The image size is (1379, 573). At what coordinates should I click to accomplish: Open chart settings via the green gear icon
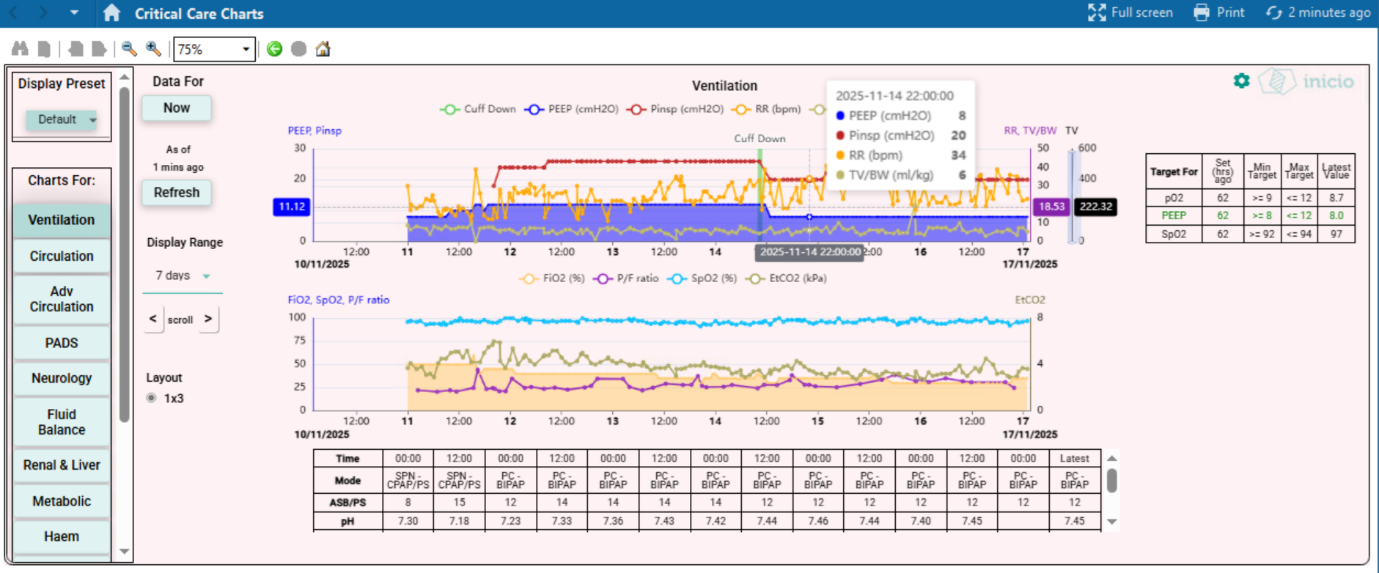[1241, 81]
